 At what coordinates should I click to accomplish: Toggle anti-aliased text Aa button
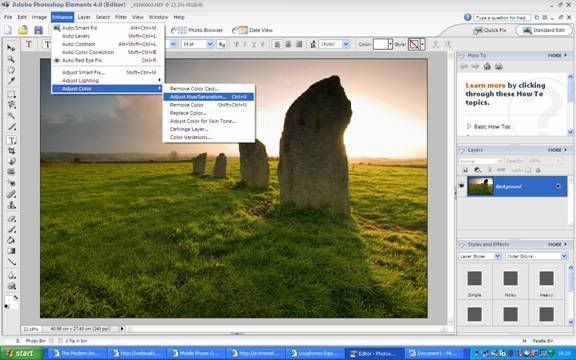pyautogui.click(x=222, y=44)
